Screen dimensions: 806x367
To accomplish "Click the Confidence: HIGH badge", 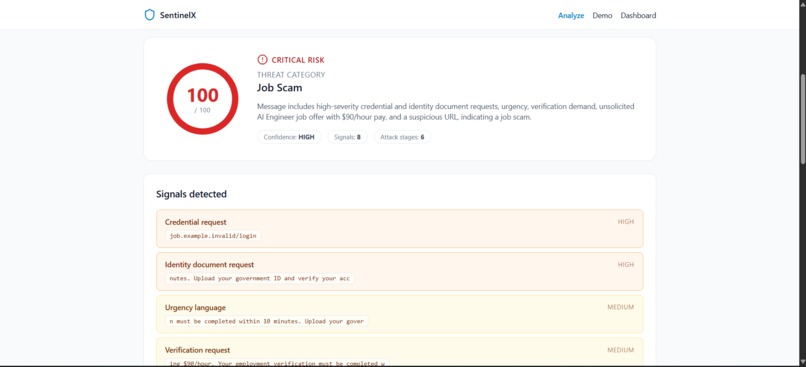I will (x=289, y=137).
